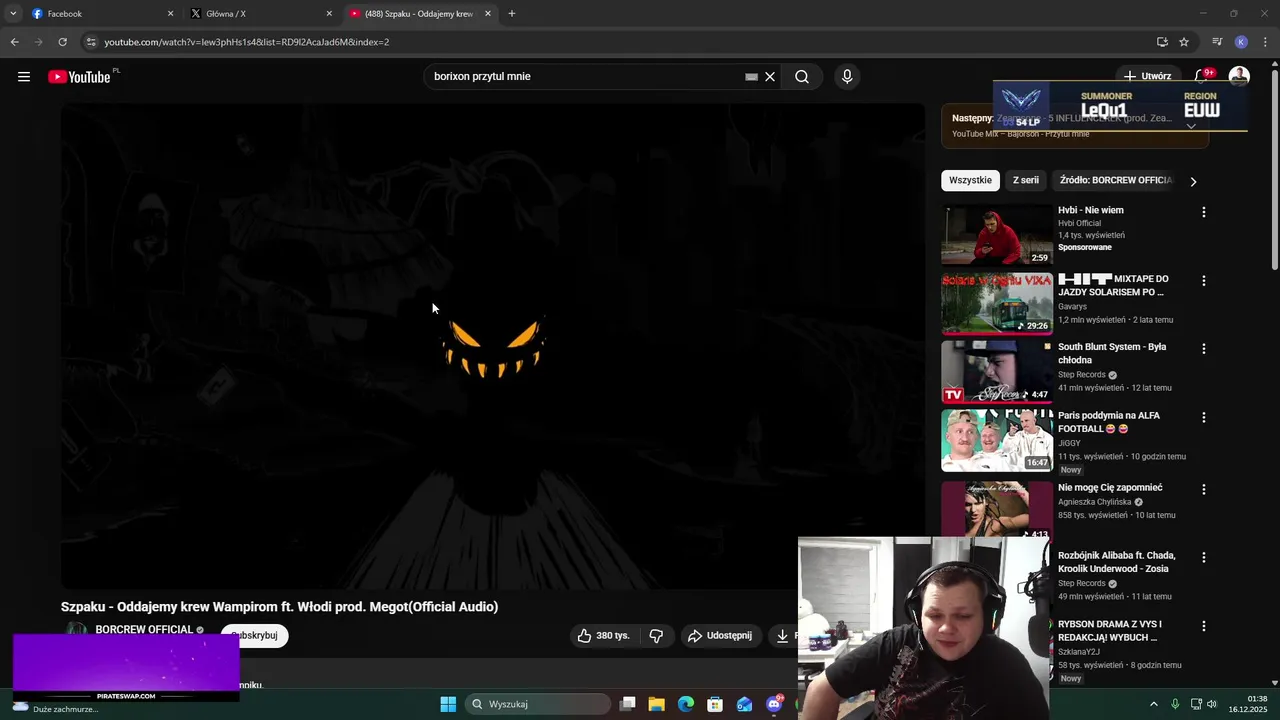The height and width of the screenshot is (720, 1280).
Task: Open the Utwórz create button
Action: [1147, 76]
